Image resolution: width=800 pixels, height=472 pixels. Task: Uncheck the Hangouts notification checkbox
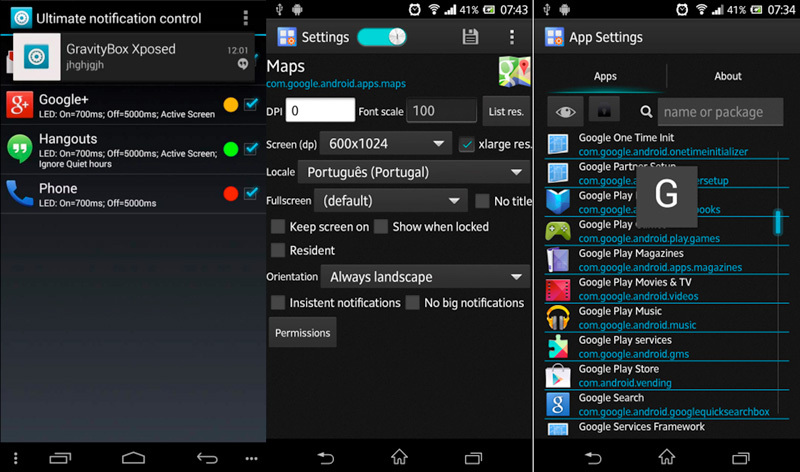tap(251, 148)
